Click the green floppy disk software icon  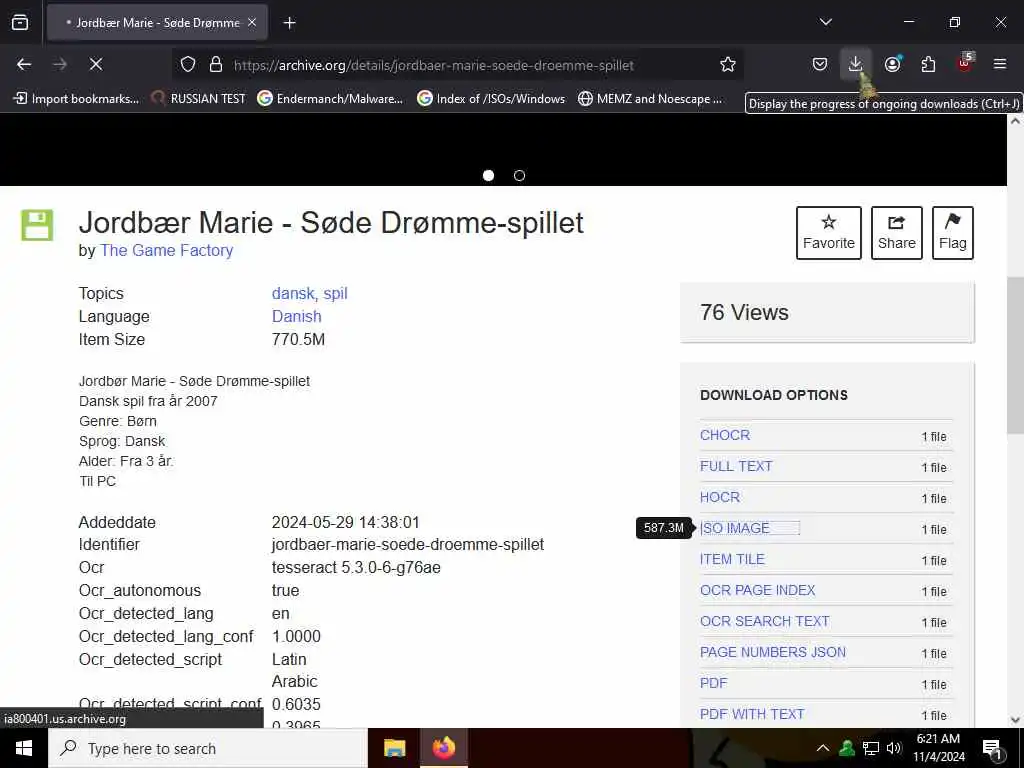[37, 225]
